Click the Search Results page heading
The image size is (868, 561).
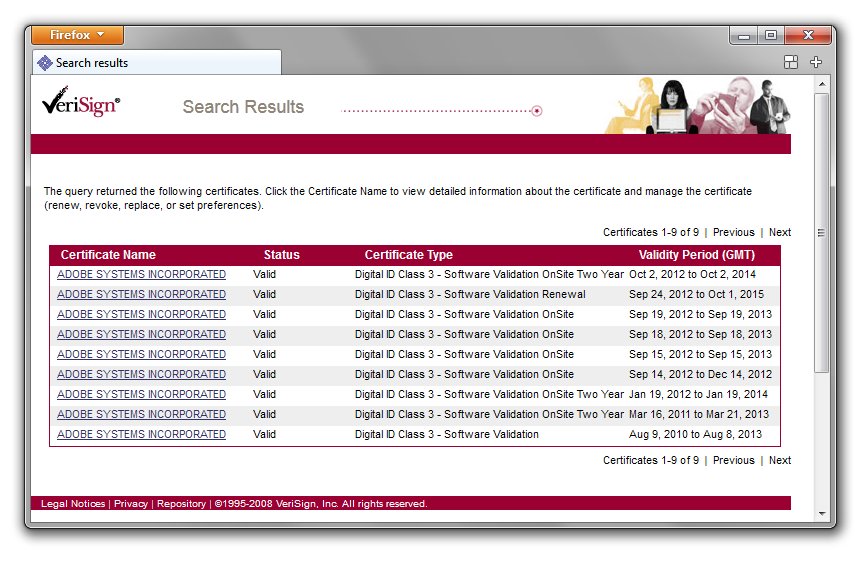(x=243, y=106)
